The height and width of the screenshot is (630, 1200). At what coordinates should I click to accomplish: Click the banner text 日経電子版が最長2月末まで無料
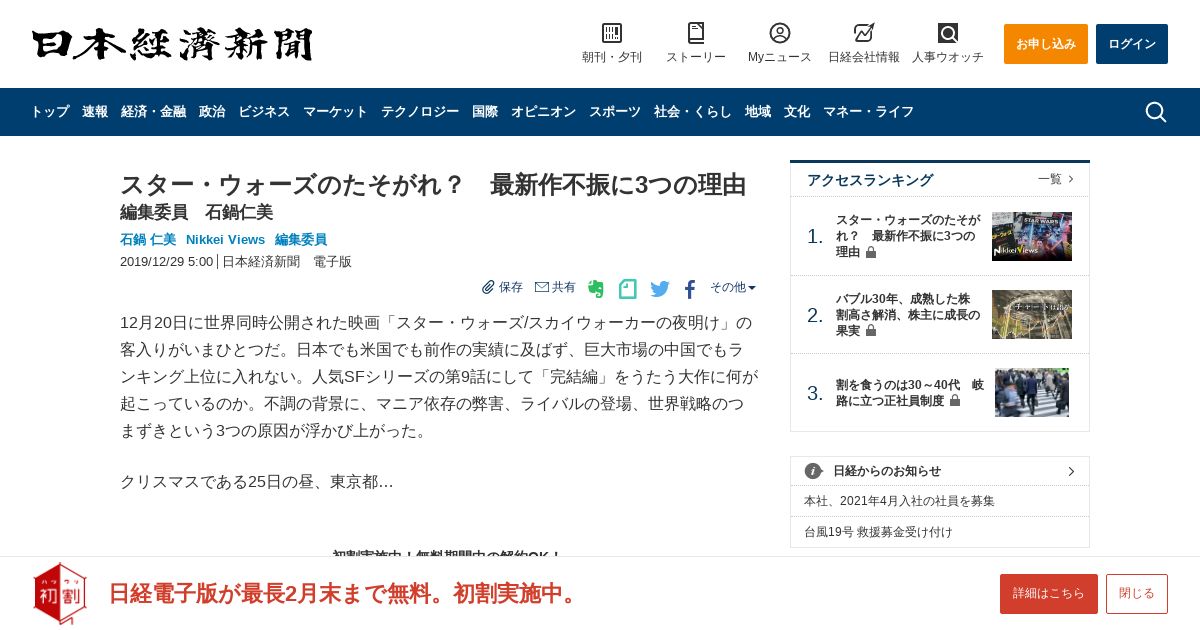coord(348,594)
